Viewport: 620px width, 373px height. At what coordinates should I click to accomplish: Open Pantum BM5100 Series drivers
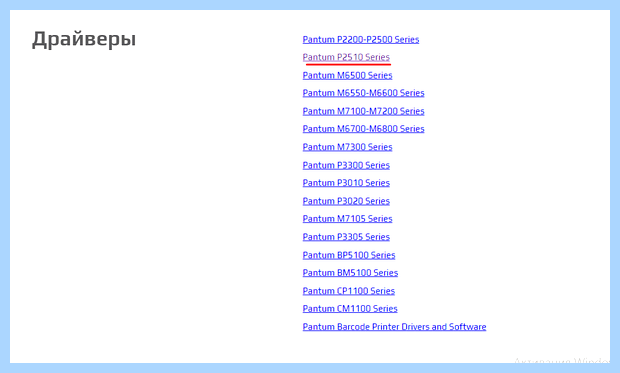coord(350,273)
